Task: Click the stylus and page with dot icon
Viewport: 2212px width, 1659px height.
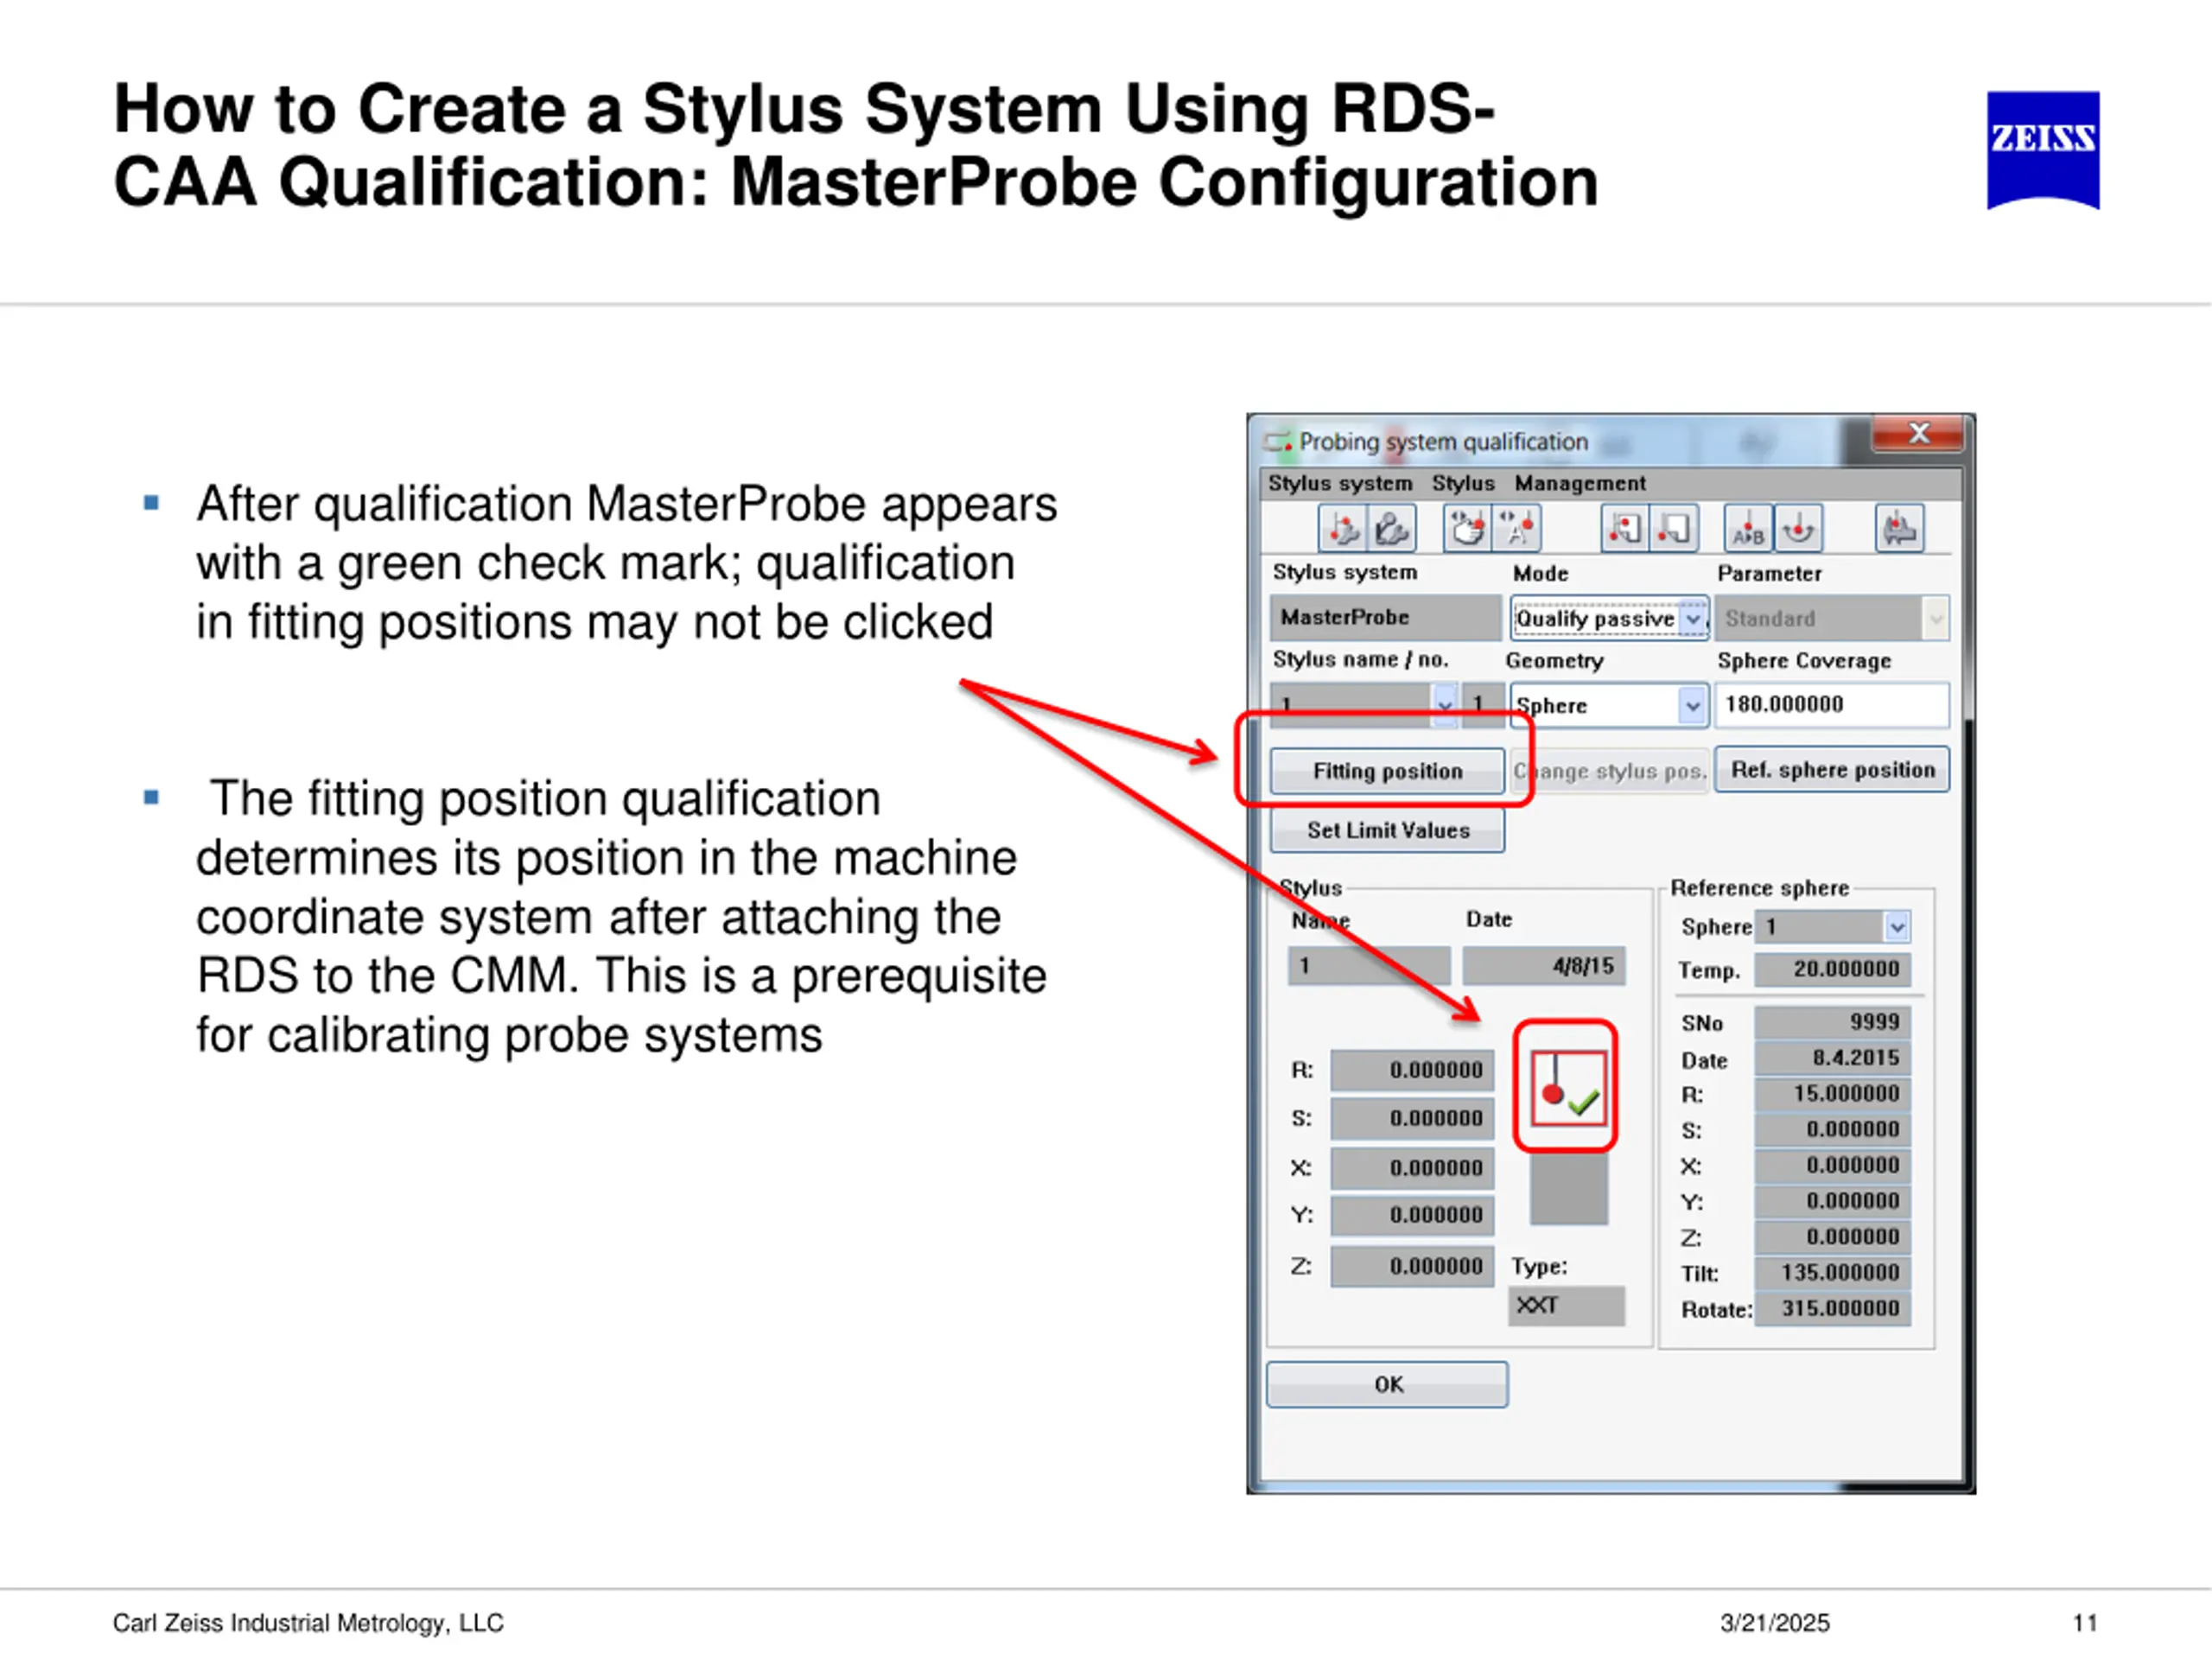Action: (1625, 528)
